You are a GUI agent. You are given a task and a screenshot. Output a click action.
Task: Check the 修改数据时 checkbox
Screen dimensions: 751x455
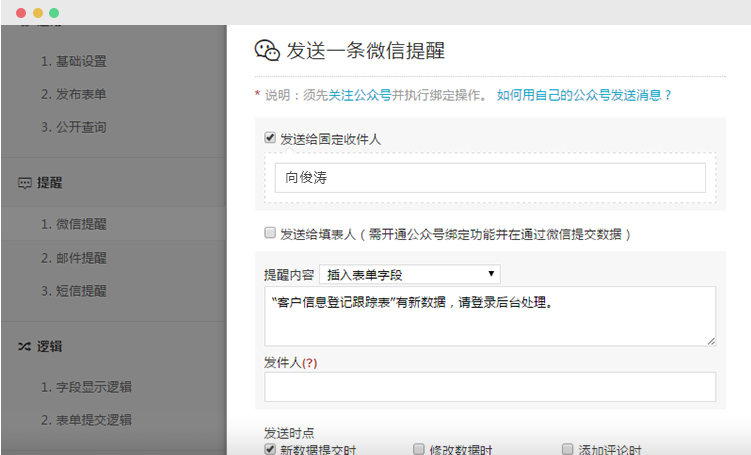pyautogui.click(x=419, y=450)
